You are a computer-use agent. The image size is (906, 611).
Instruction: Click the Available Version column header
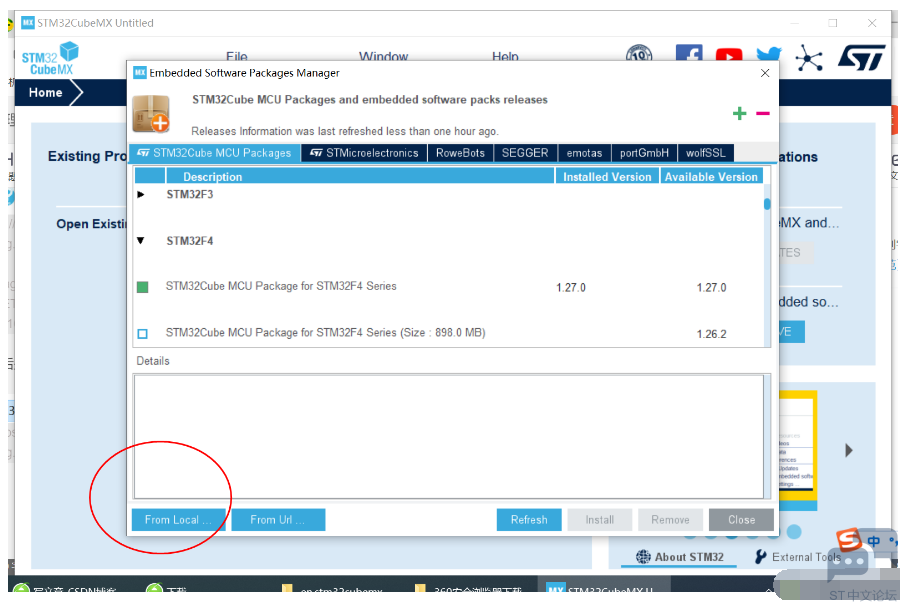click(711, 176)
